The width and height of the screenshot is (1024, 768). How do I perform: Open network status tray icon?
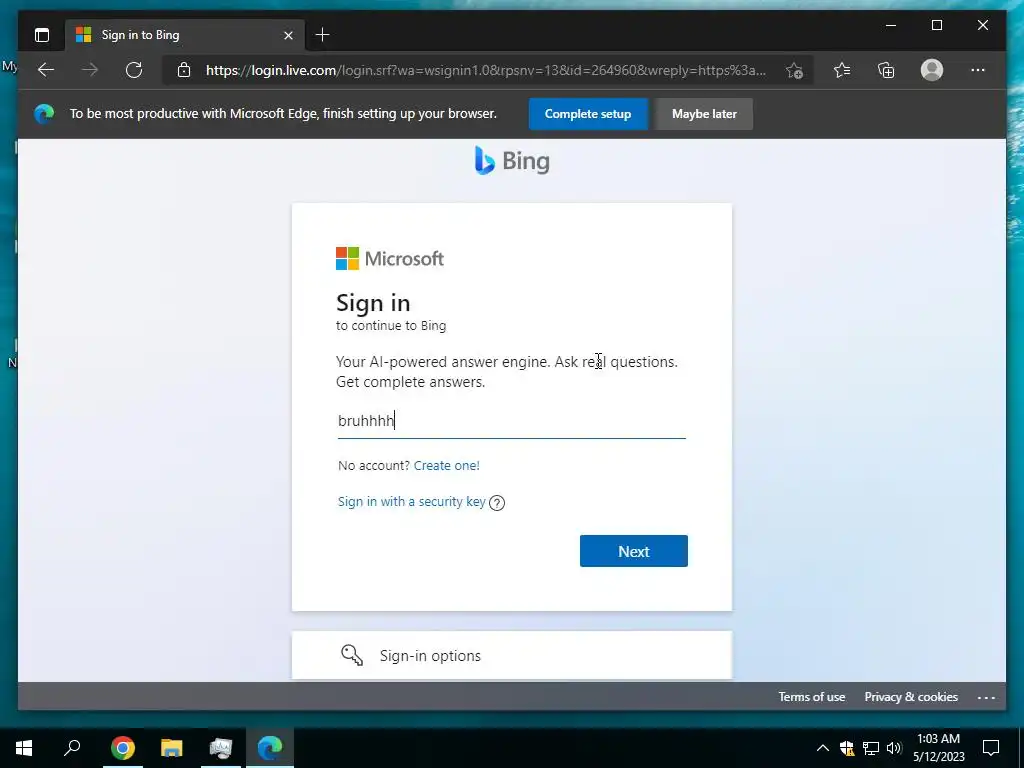[871, 748]
